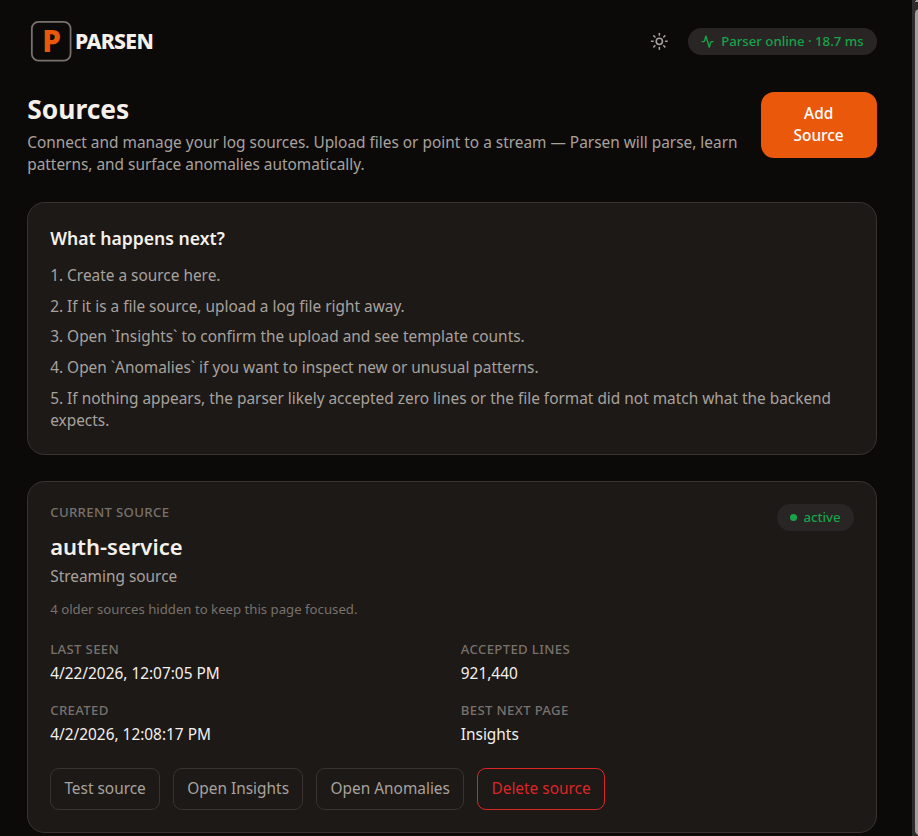Open Anomalies to inspect unusual patterns
Screen dimensions: 918x836
click(x=389, y=788)
